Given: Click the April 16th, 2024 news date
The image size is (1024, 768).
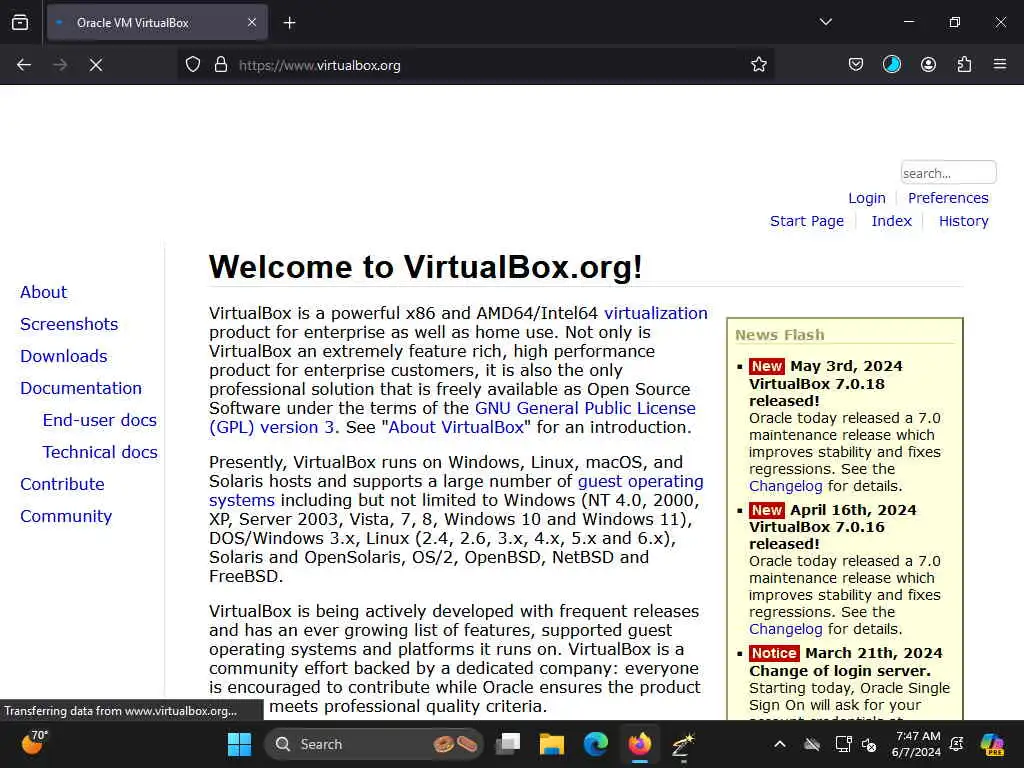Looking at the screenshot, I should click(x=854, y=510).
